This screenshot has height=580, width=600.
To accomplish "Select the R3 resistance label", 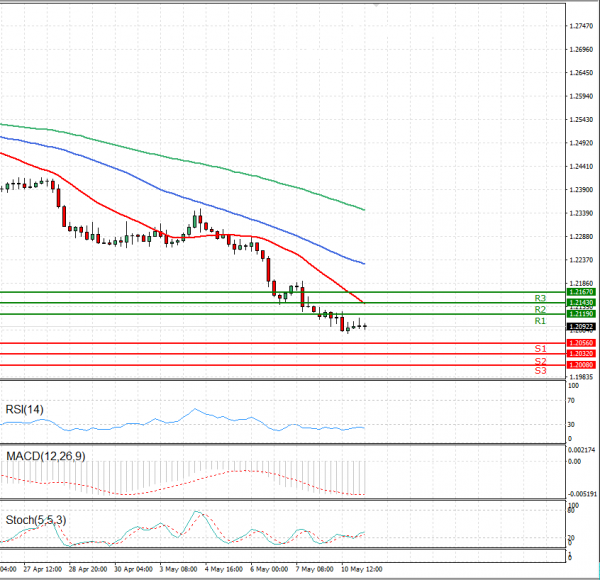I will pyautogui.click(x=540, y=298).
